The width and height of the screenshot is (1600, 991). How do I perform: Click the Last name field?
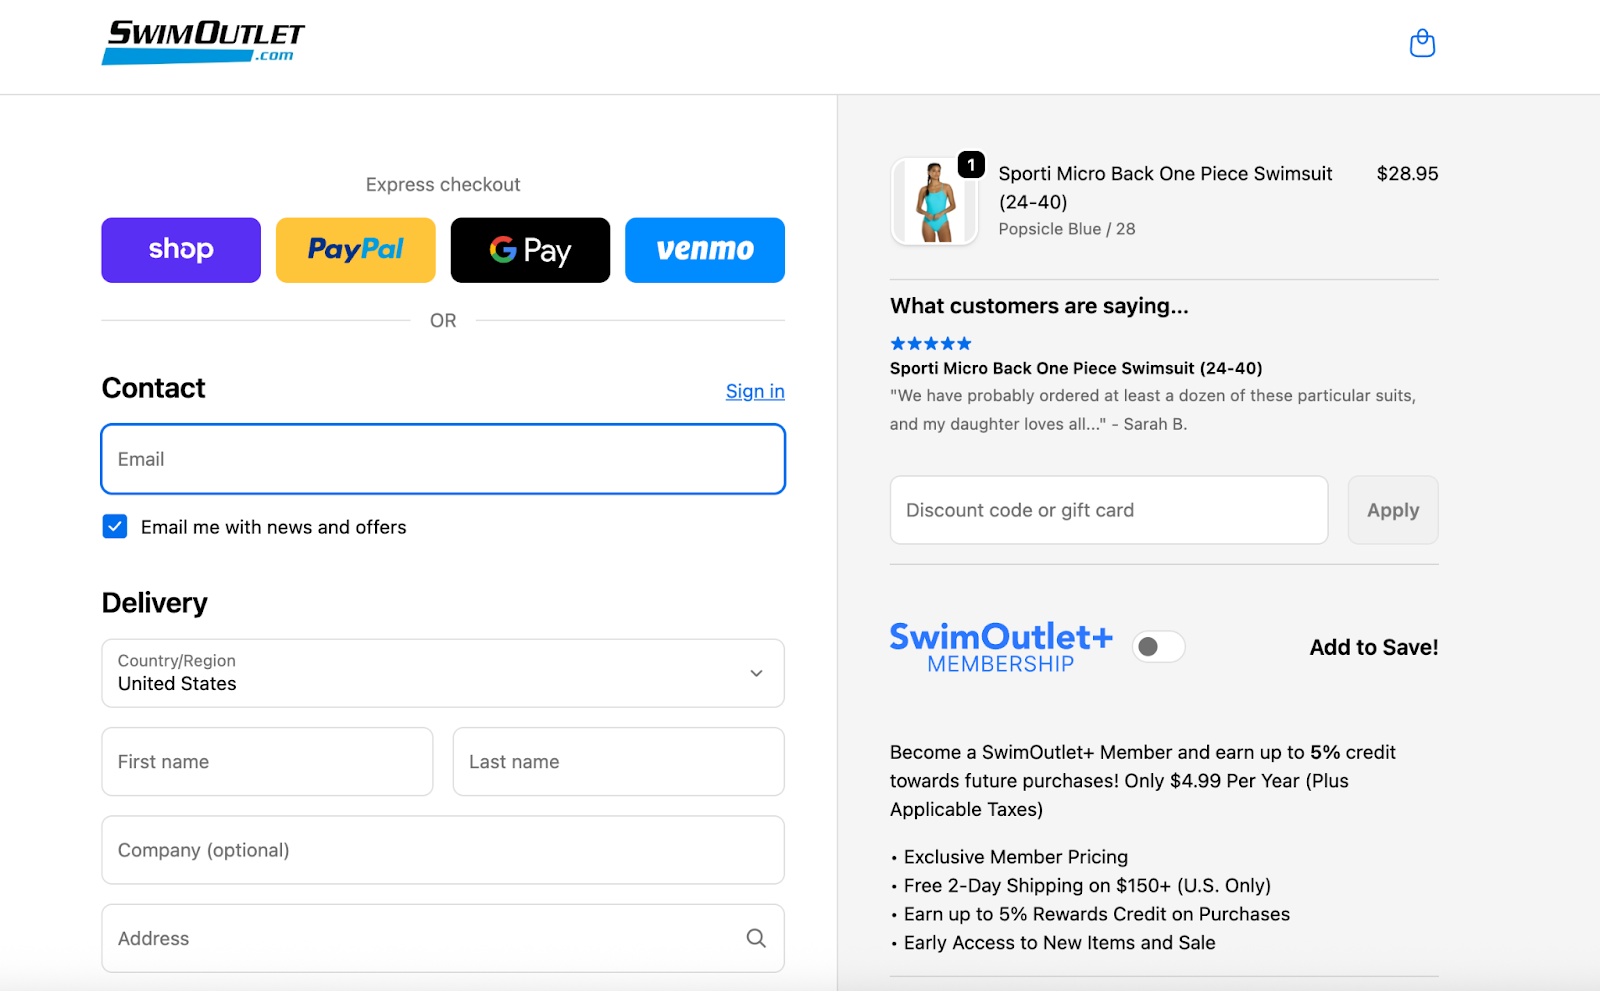[618, 762]
